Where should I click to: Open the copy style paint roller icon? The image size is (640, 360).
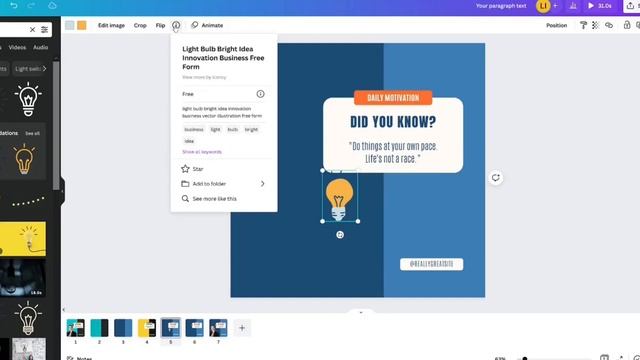(x=583, y=25)
